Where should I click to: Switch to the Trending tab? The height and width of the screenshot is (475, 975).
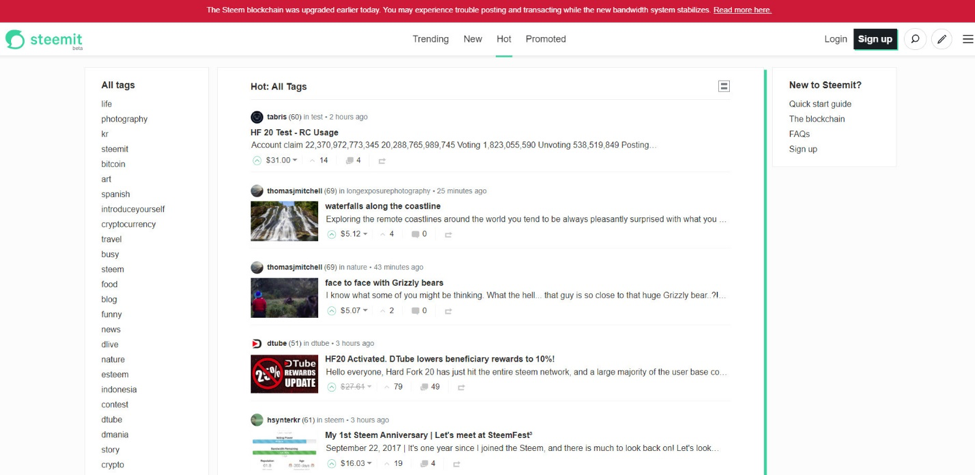click(430, 39)
